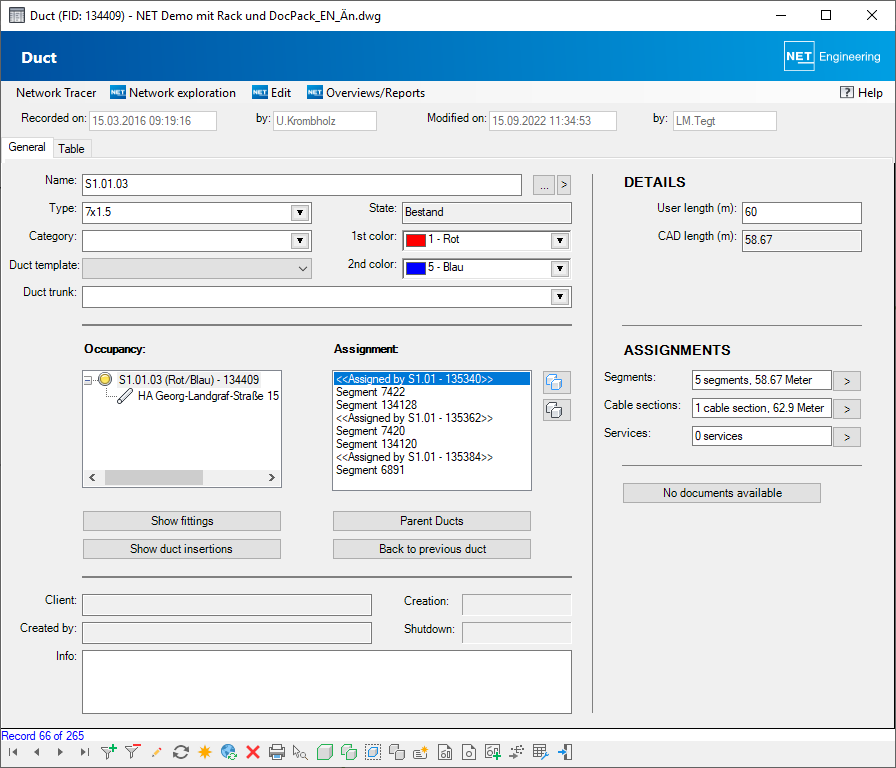Screen dimensions: 896x768
Task: Click the table with wrench icon
Action: [x=541, y=752]
